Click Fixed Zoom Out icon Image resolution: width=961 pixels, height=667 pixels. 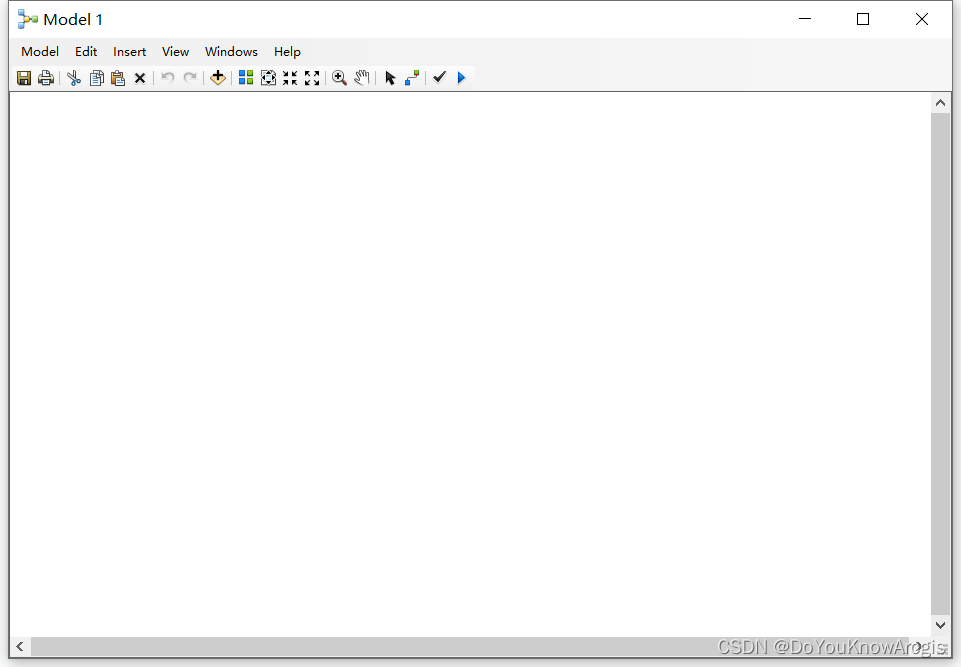(312, 78)
